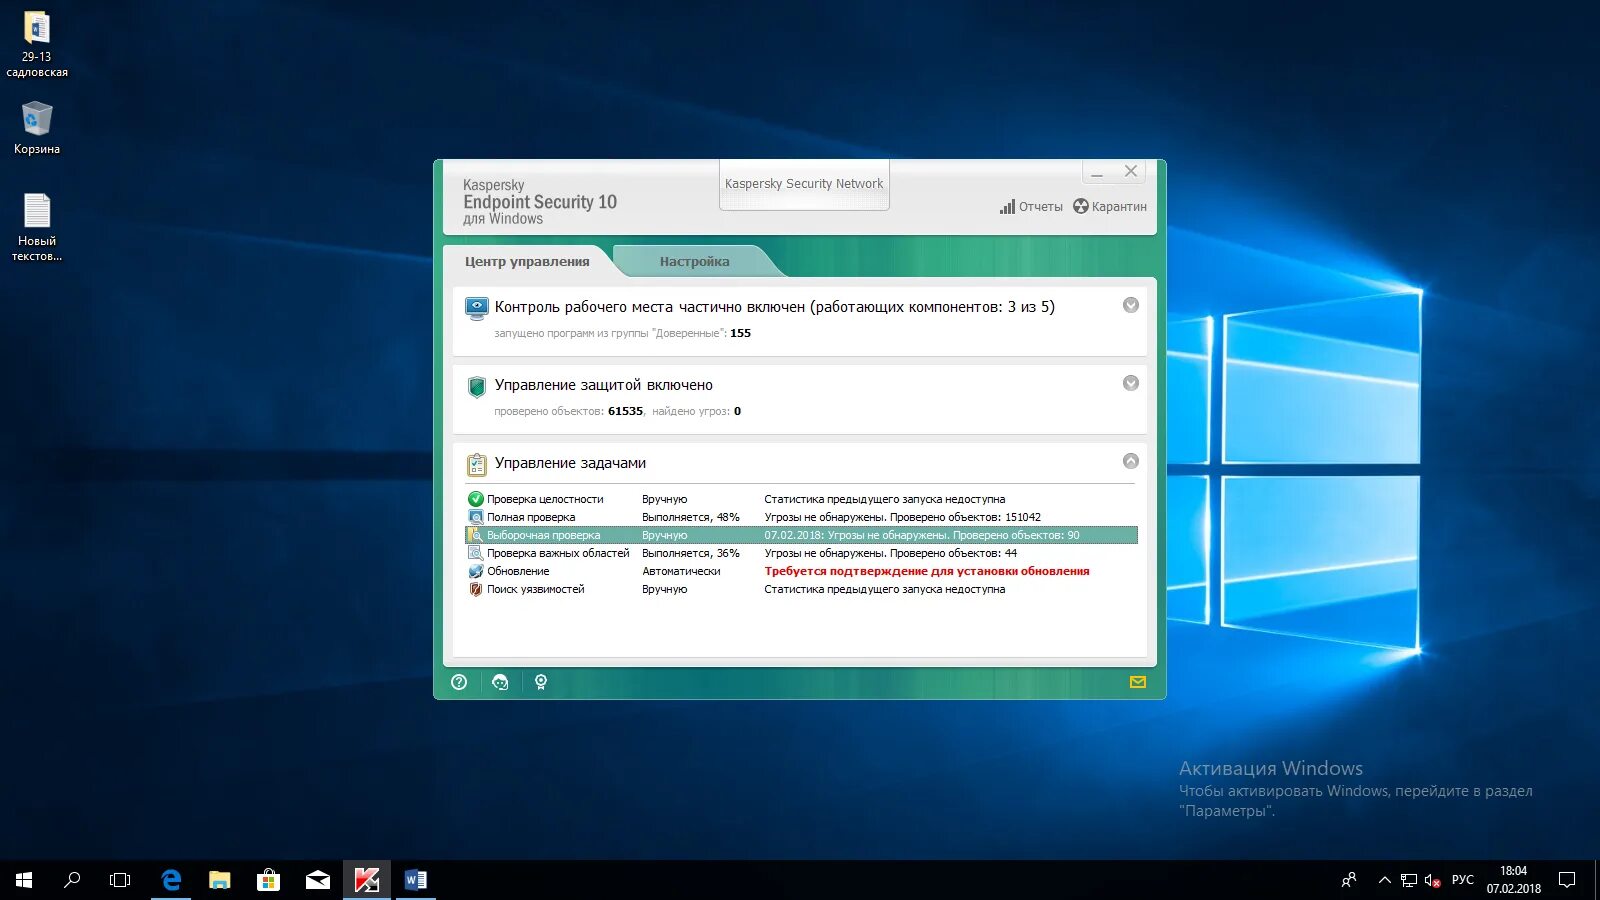This screenshot has height=900, width=1600.
Task: Select the Проверка важных областей row
Action: pos(801,553)
